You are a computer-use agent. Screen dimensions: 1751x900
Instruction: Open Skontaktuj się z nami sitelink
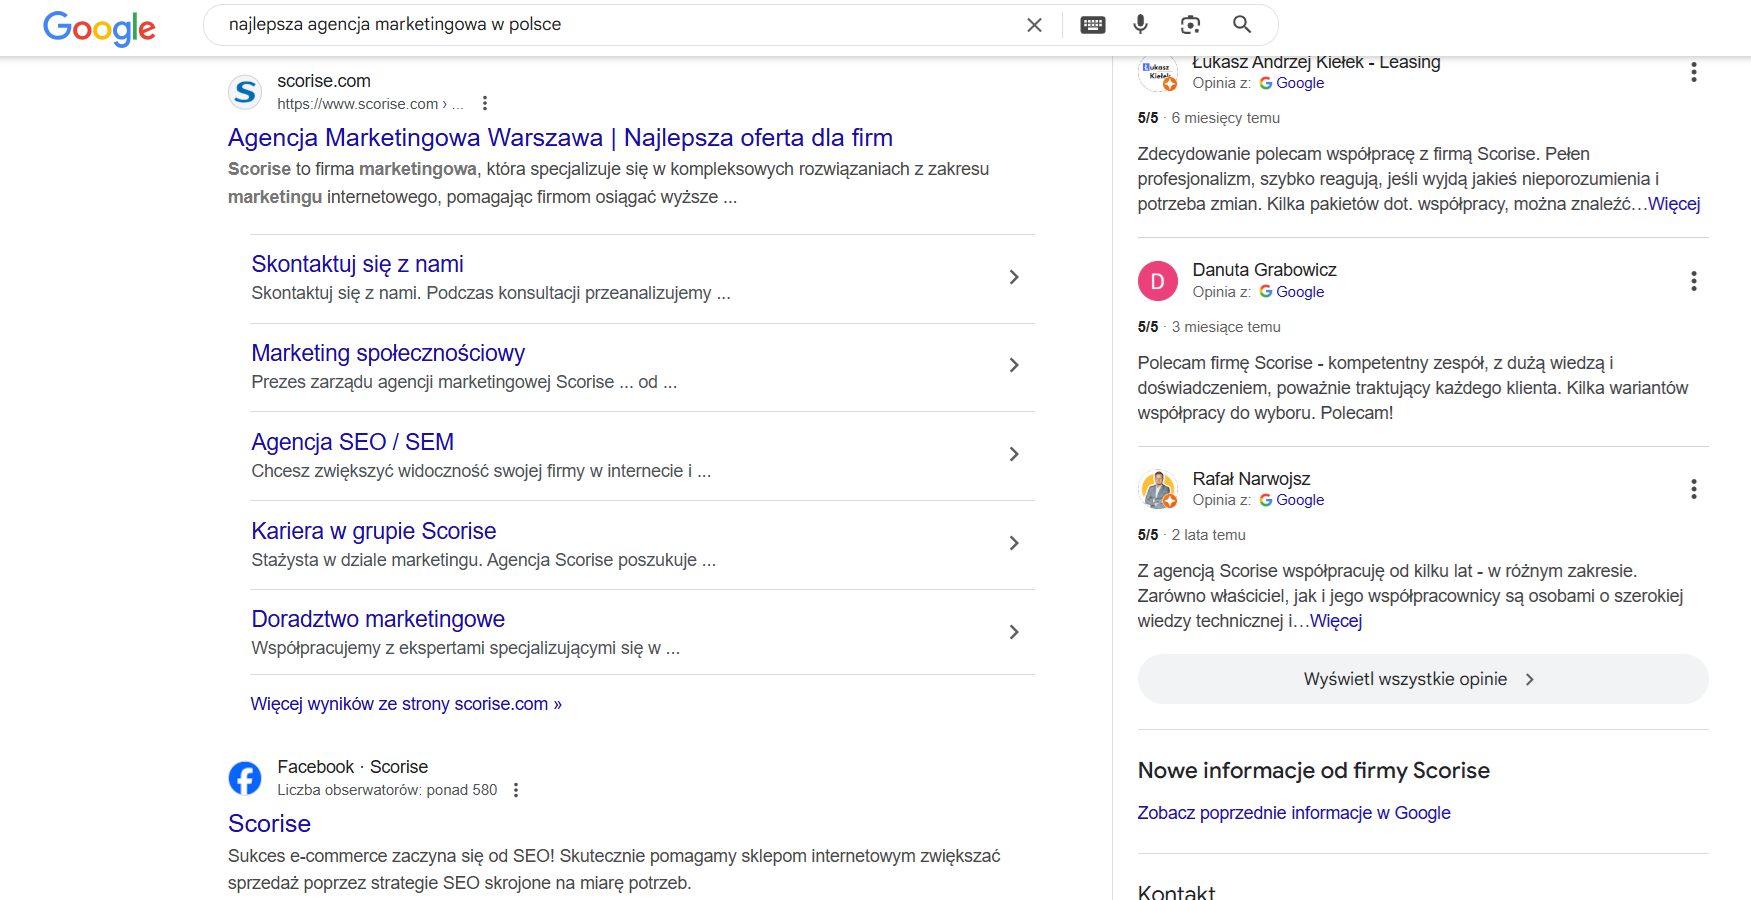(357, 264)
